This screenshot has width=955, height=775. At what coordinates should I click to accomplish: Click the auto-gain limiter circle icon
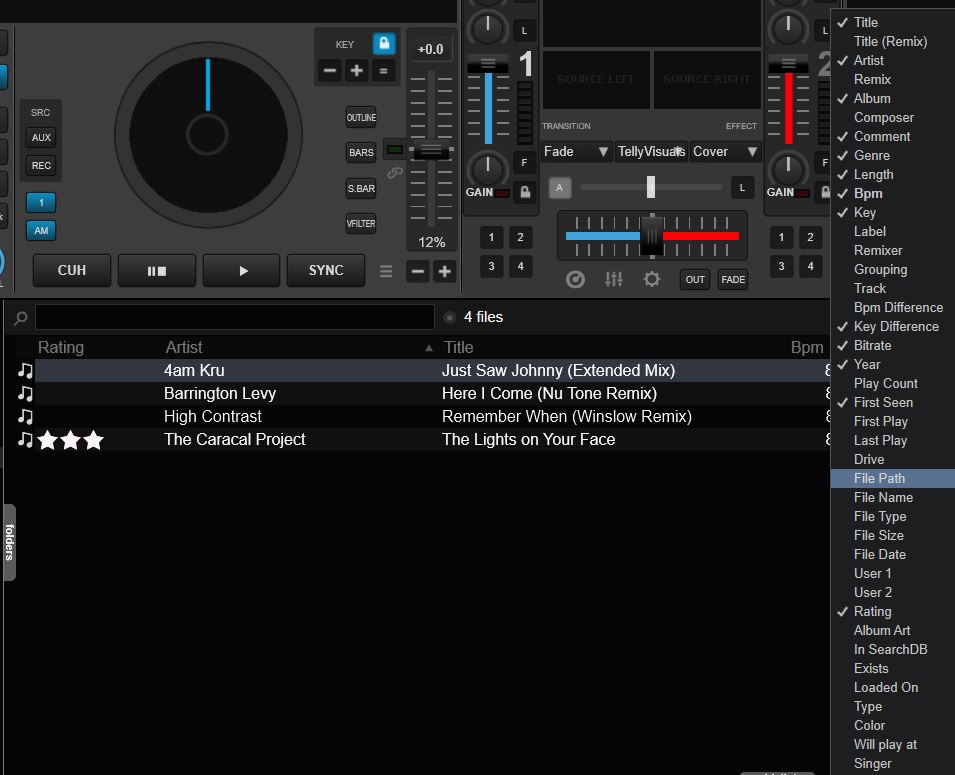point(575,280)
